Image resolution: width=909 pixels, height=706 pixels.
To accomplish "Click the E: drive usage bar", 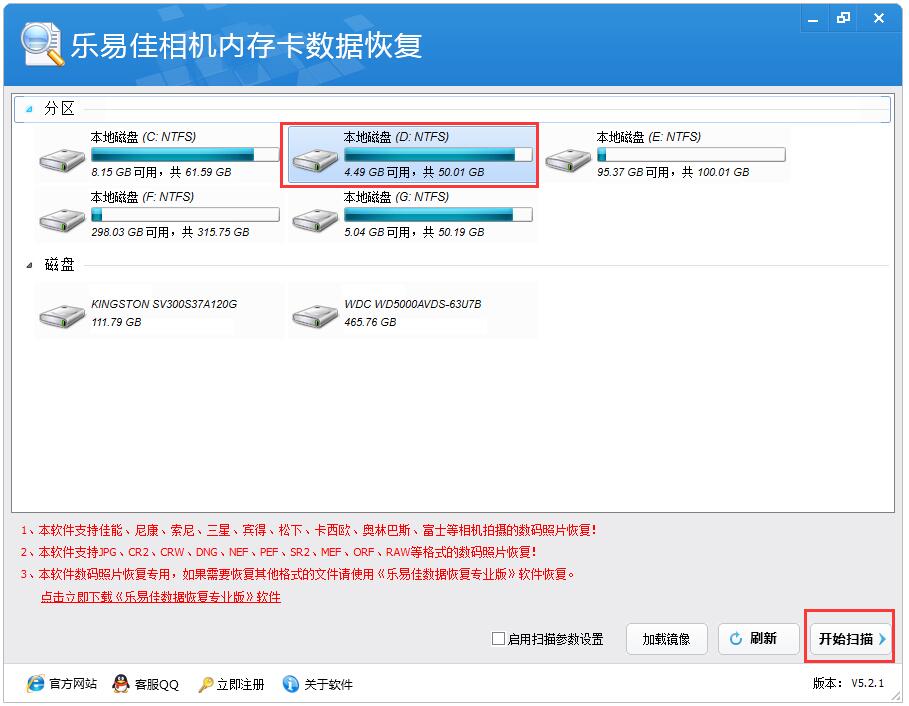I will click(691, 154).
